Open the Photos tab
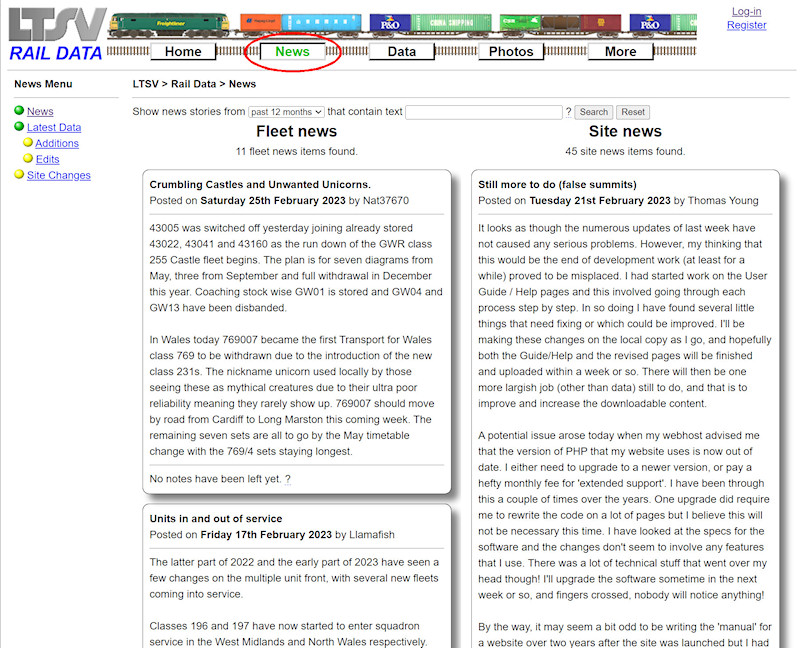 (x=510, y=51)
